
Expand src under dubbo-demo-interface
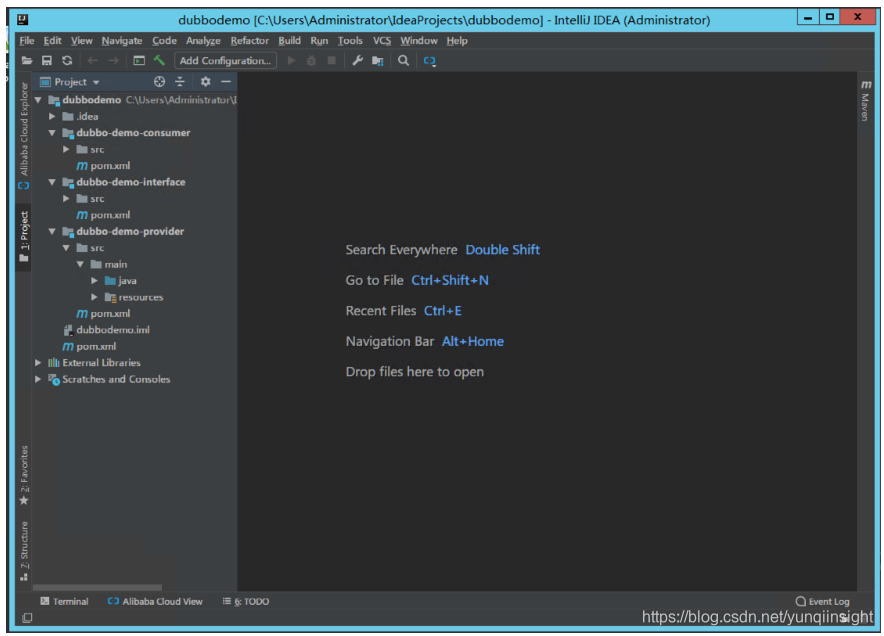(66, 198)
